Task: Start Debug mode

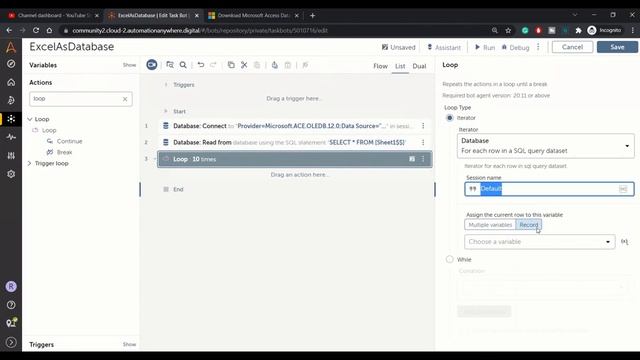Action: [515, 47]
